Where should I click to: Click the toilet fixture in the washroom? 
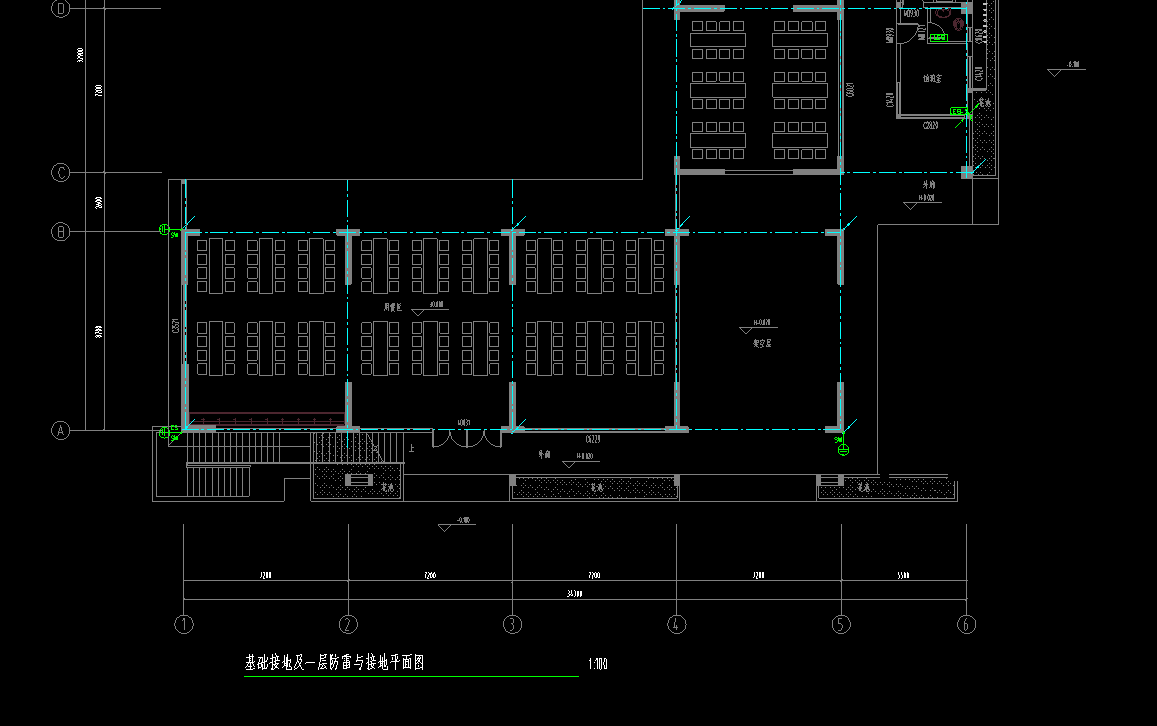click(958, 22)
